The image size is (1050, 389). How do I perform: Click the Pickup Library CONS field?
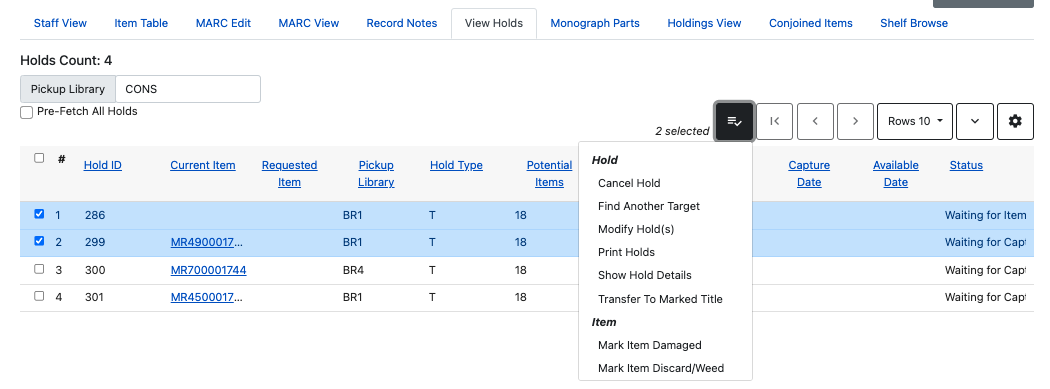tap(188, 89)
